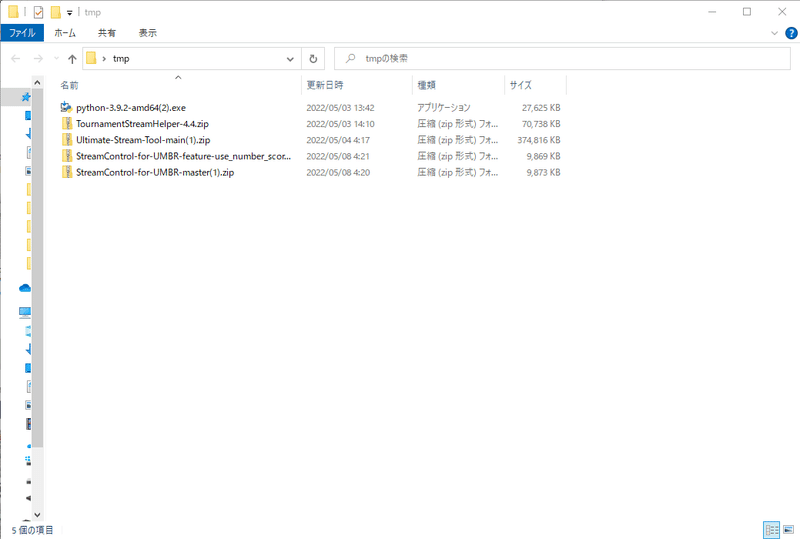Screen dimensions: 800x539
Task: Refresh the tmp folder view
Action: click(313, 59)
